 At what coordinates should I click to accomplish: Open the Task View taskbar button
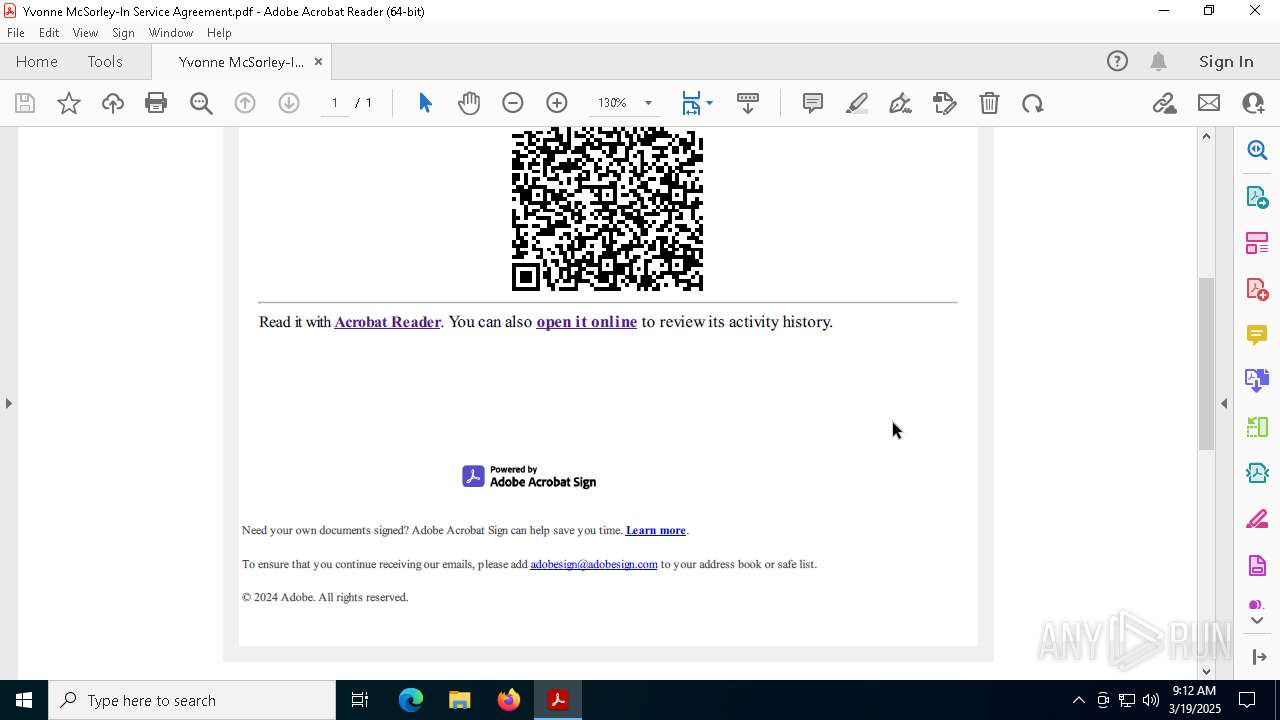[x=360, y=700]
